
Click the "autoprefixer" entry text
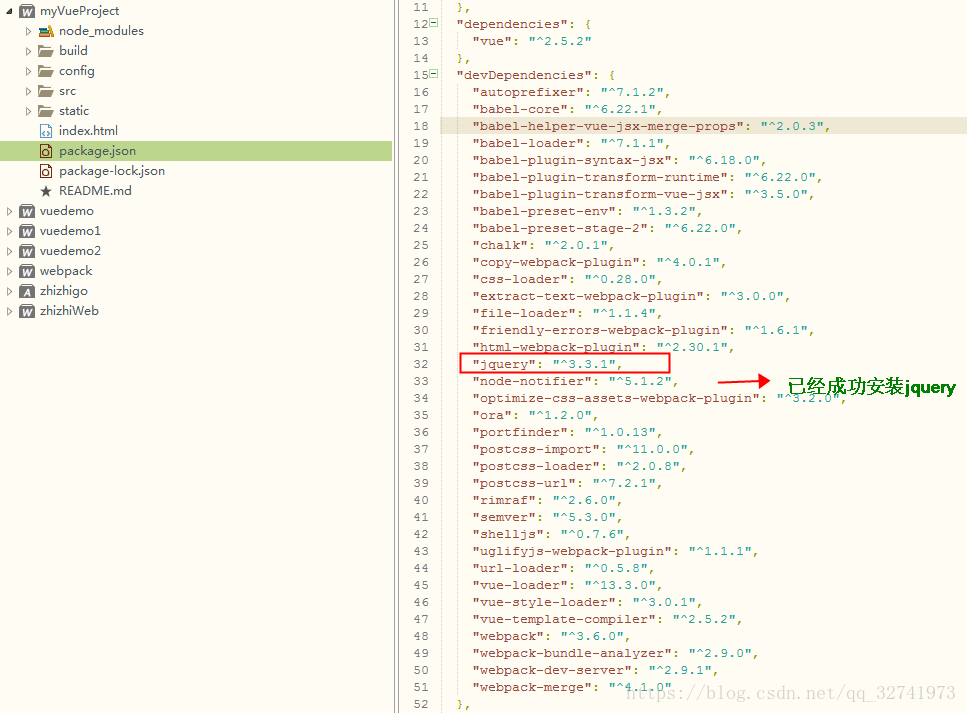tap(528, 92)
